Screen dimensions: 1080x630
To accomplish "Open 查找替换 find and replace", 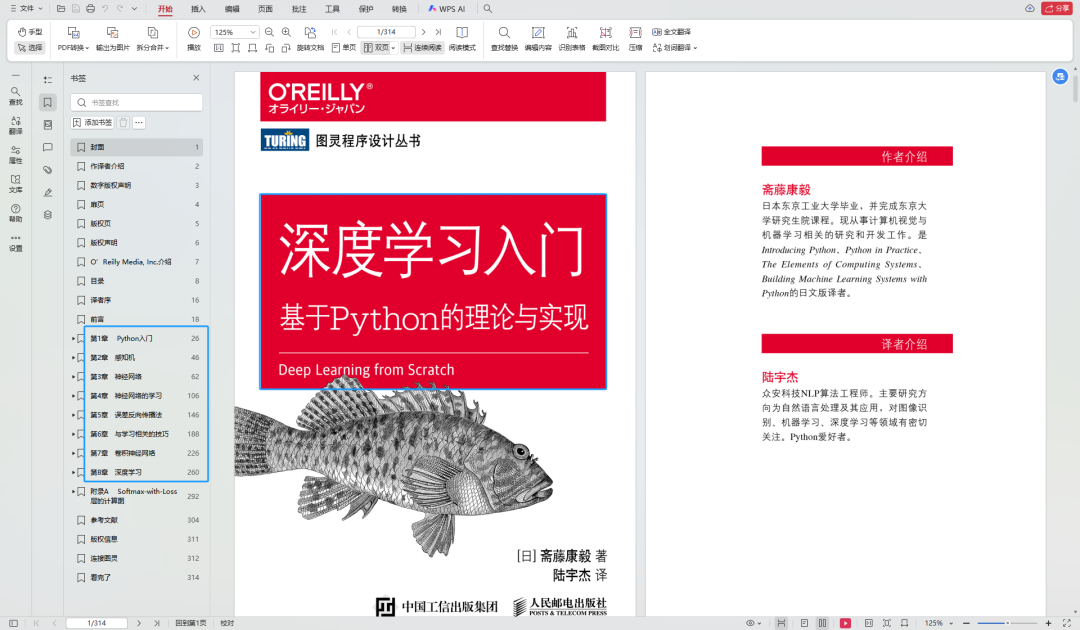I will (x=504, y=39).
